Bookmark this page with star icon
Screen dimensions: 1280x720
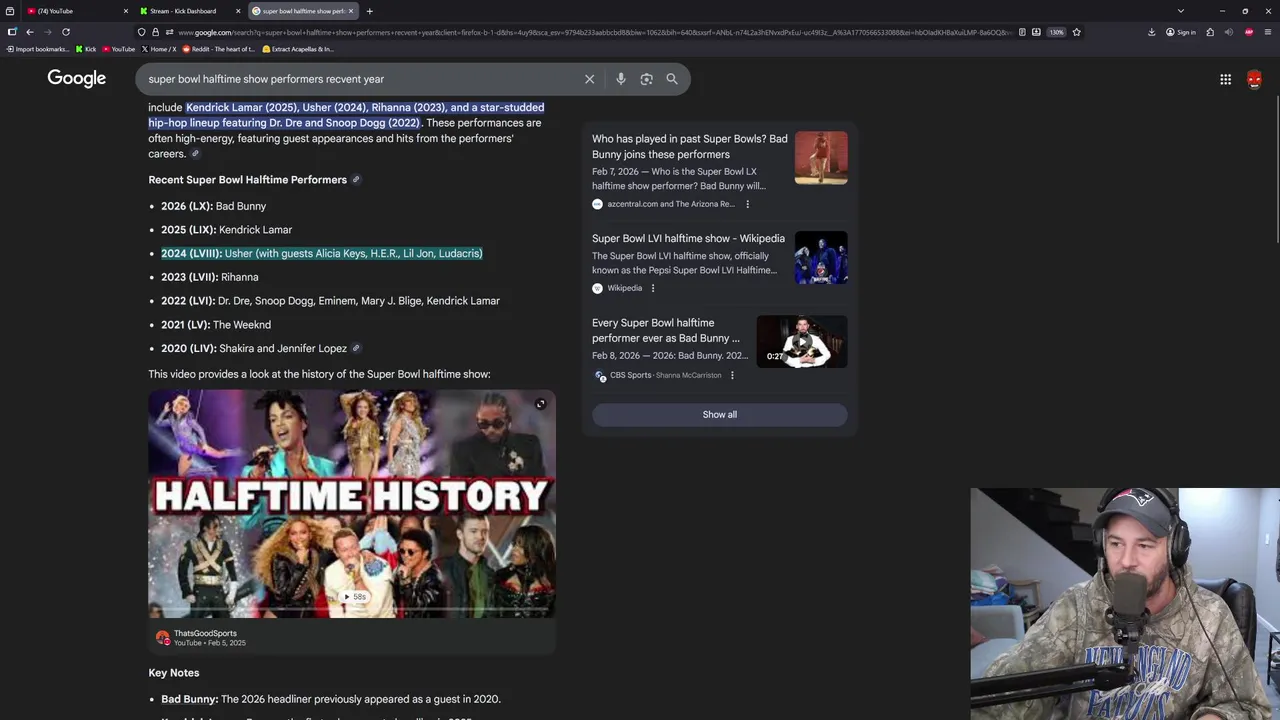[1076, 32]
